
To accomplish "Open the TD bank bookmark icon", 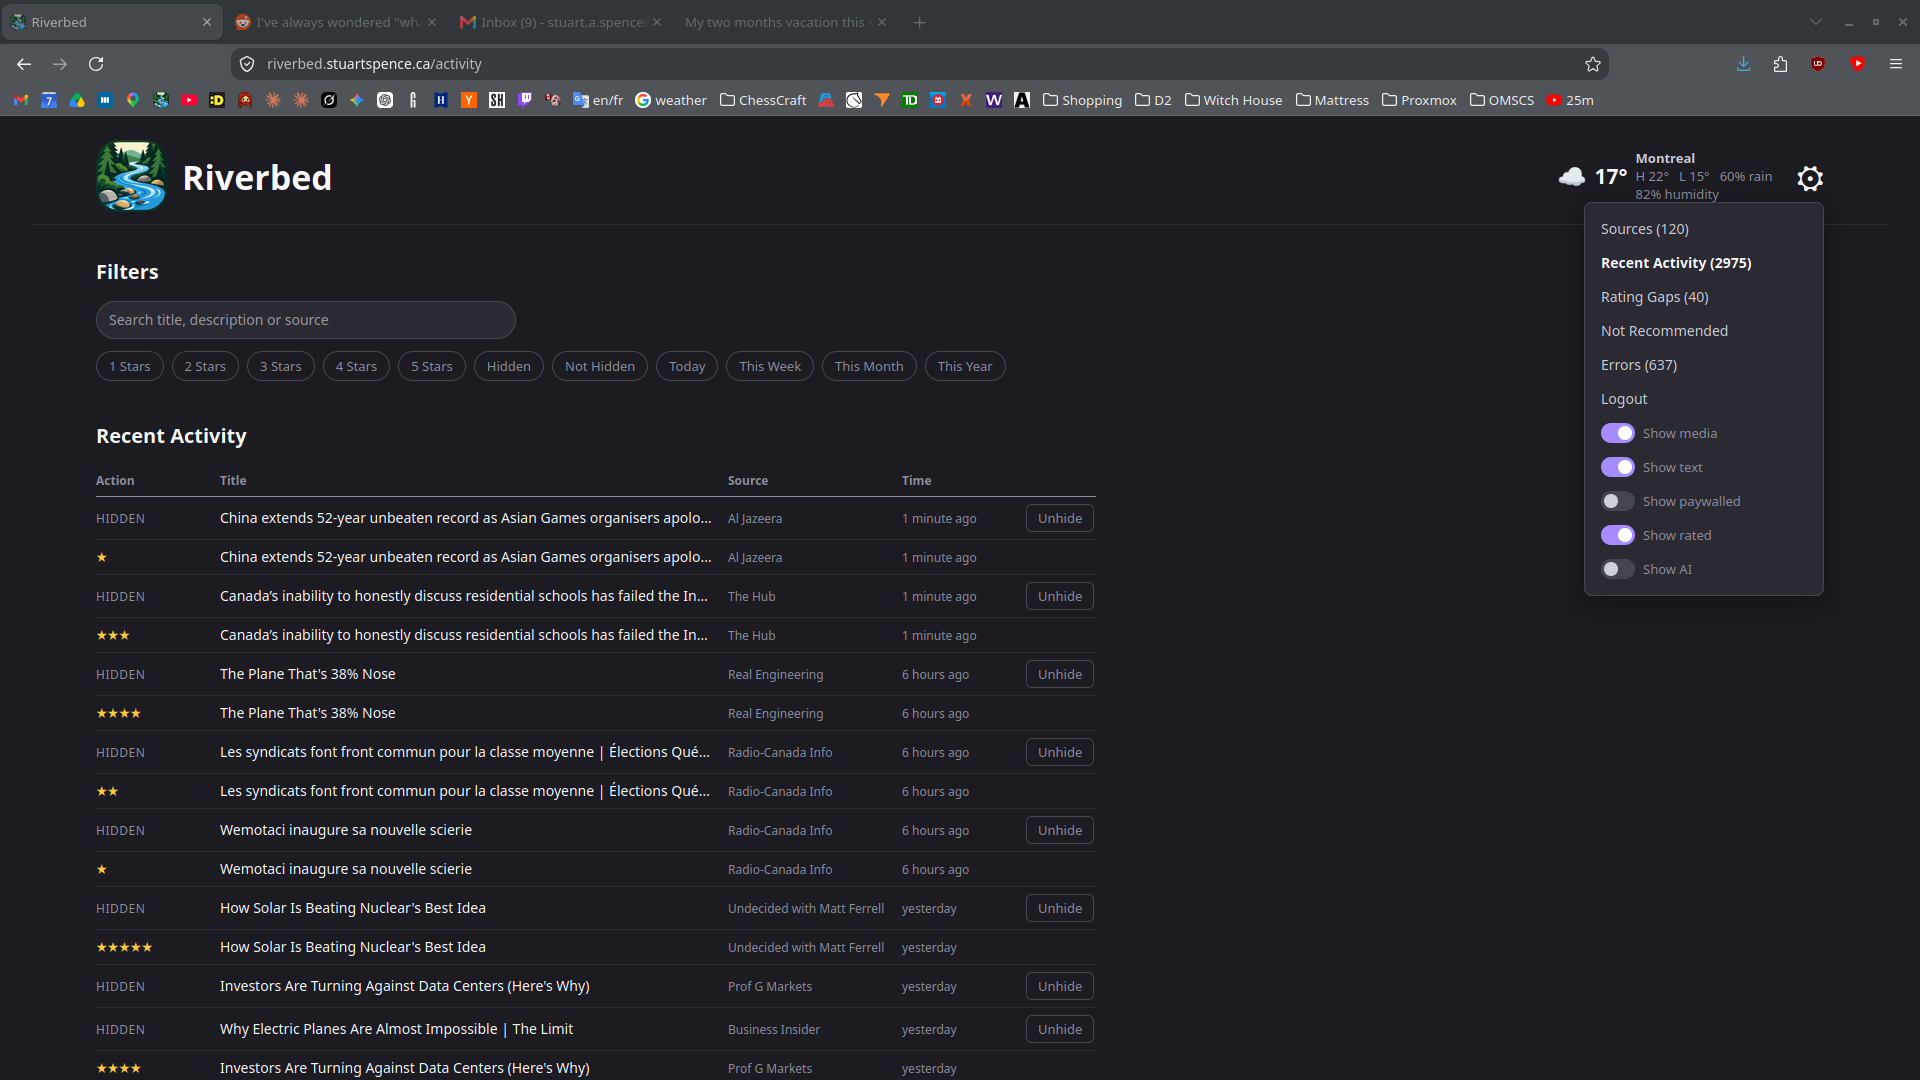I will (x=910, y=100).
